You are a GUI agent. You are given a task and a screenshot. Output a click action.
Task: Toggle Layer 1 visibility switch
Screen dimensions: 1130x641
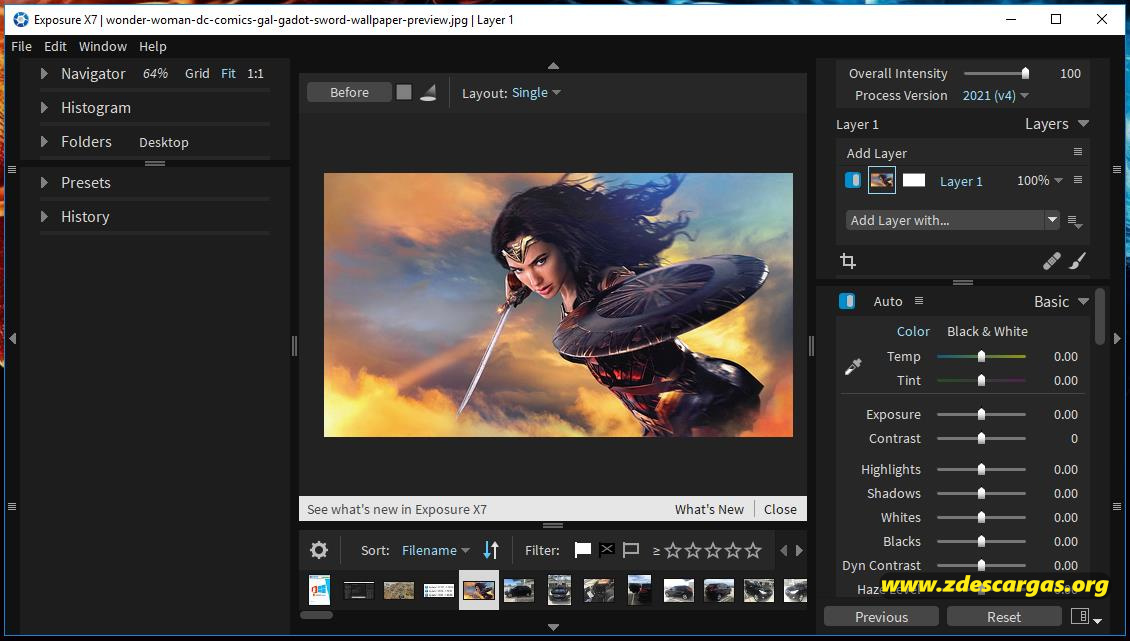853,180
